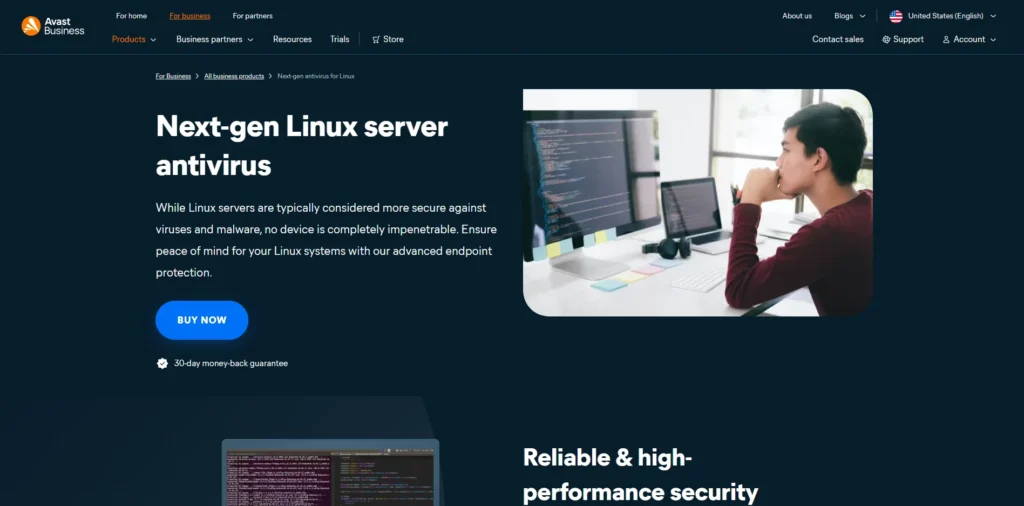1024x506 pixels.
Task: Click the terminal screenshot thumbnail
Action: click(330, 473)
